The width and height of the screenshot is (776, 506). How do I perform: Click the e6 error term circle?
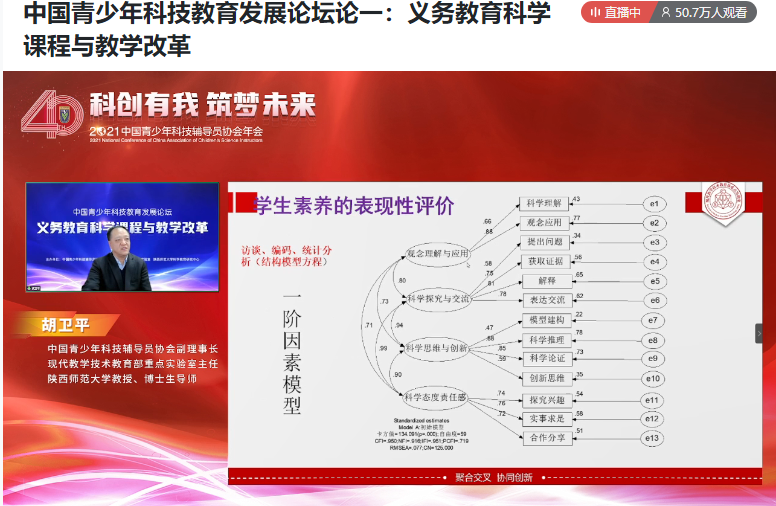coord(655,301)
